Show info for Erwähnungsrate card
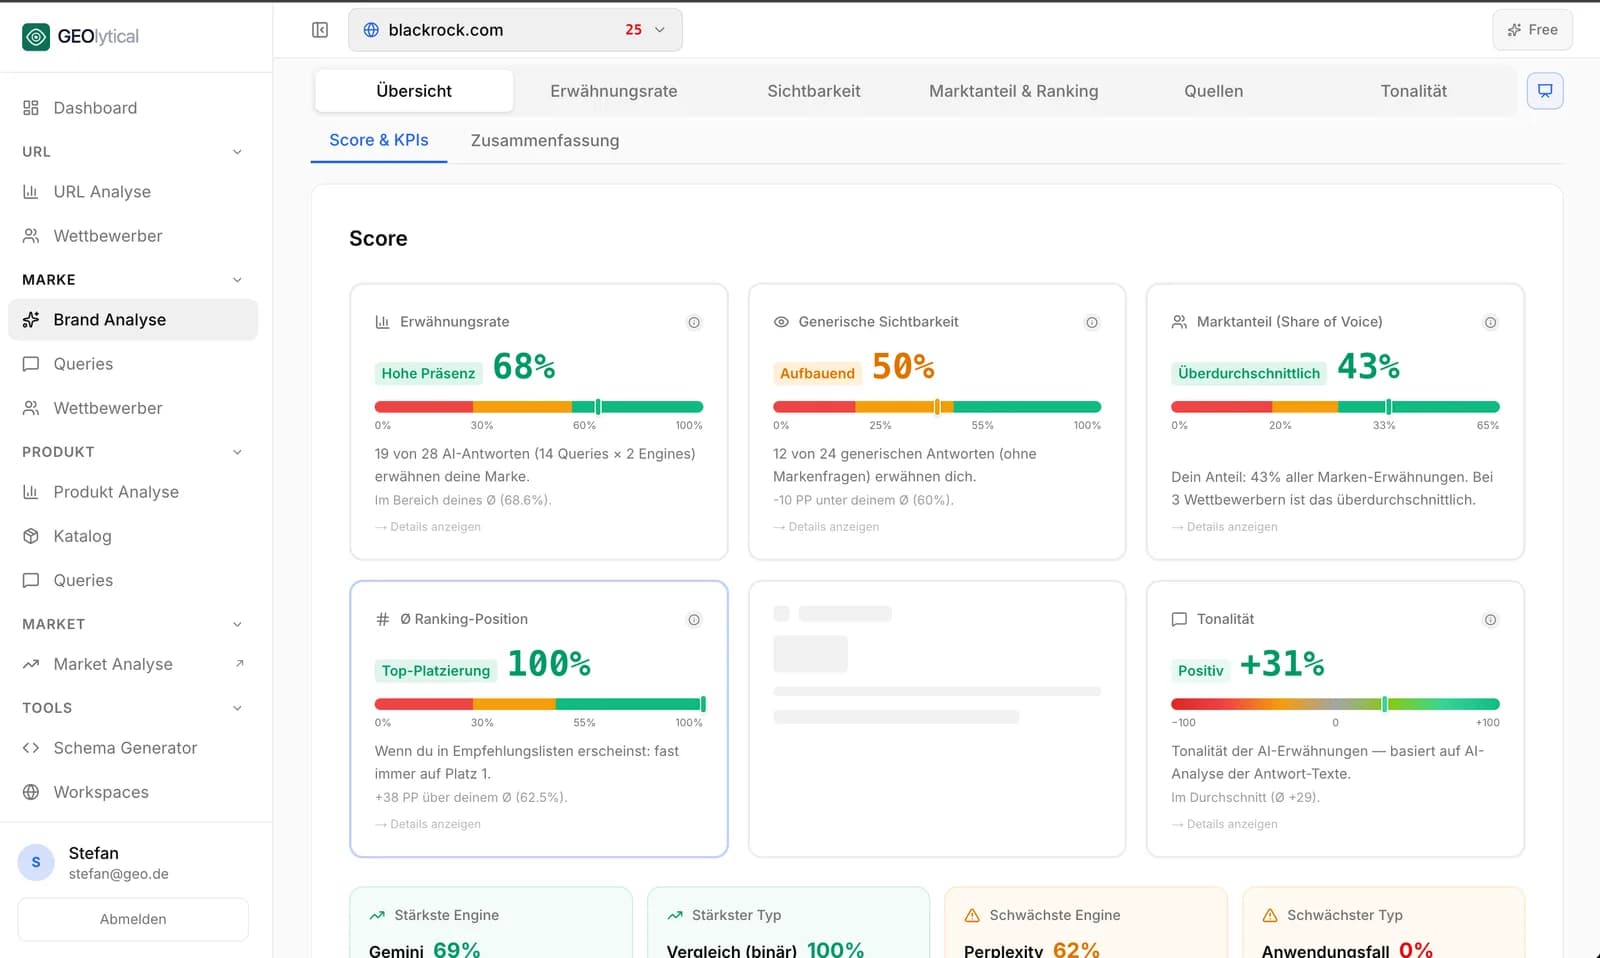 [x=694, y=322]
